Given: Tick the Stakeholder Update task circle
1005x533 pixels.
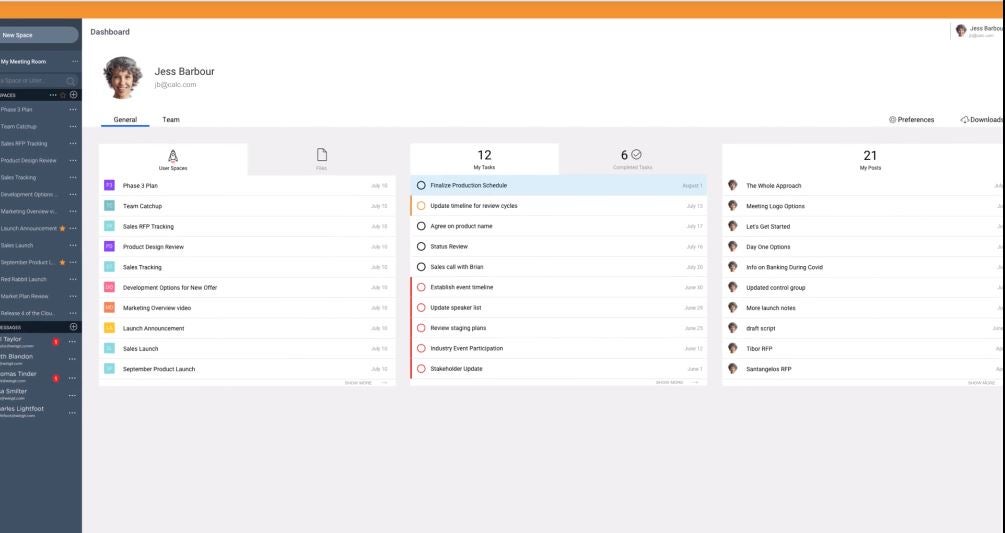Looking at the screenshot, I should 421,369.
